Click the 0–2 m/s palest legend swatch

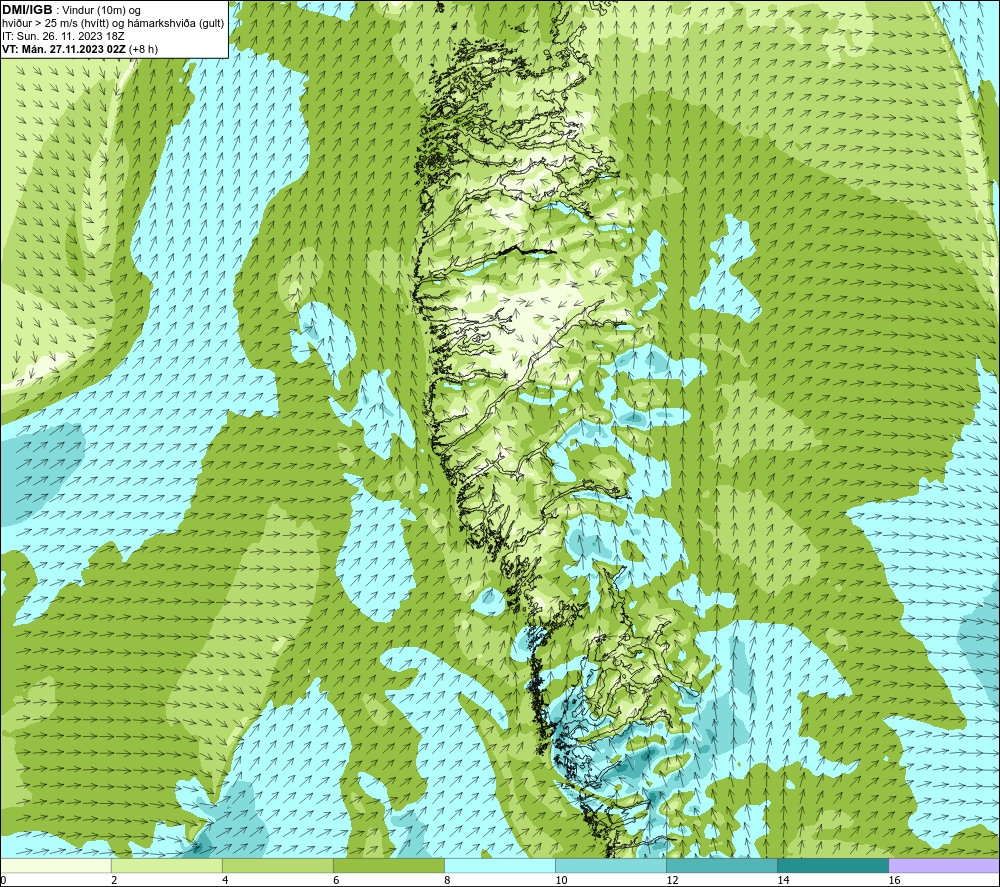pos(55,865)
